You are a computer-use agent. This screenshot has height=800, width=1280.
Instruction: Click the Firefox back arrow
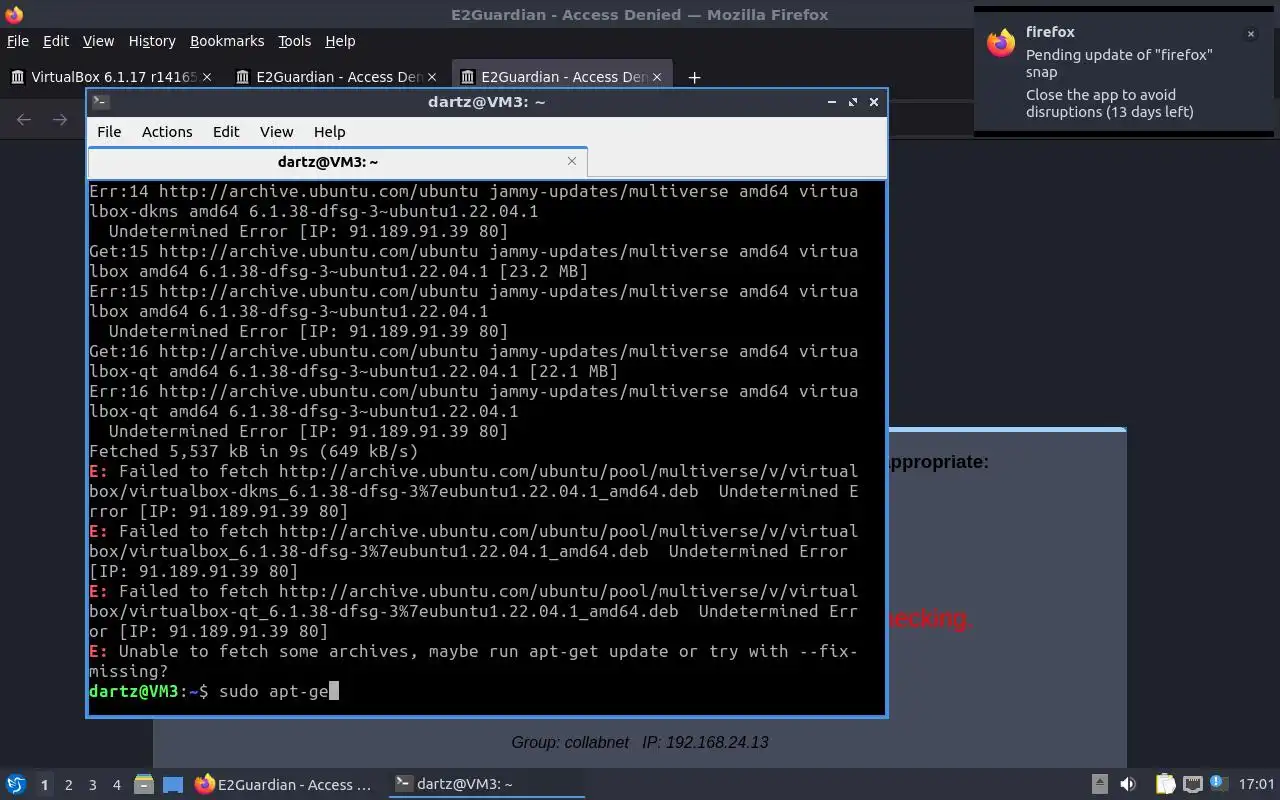24,120
